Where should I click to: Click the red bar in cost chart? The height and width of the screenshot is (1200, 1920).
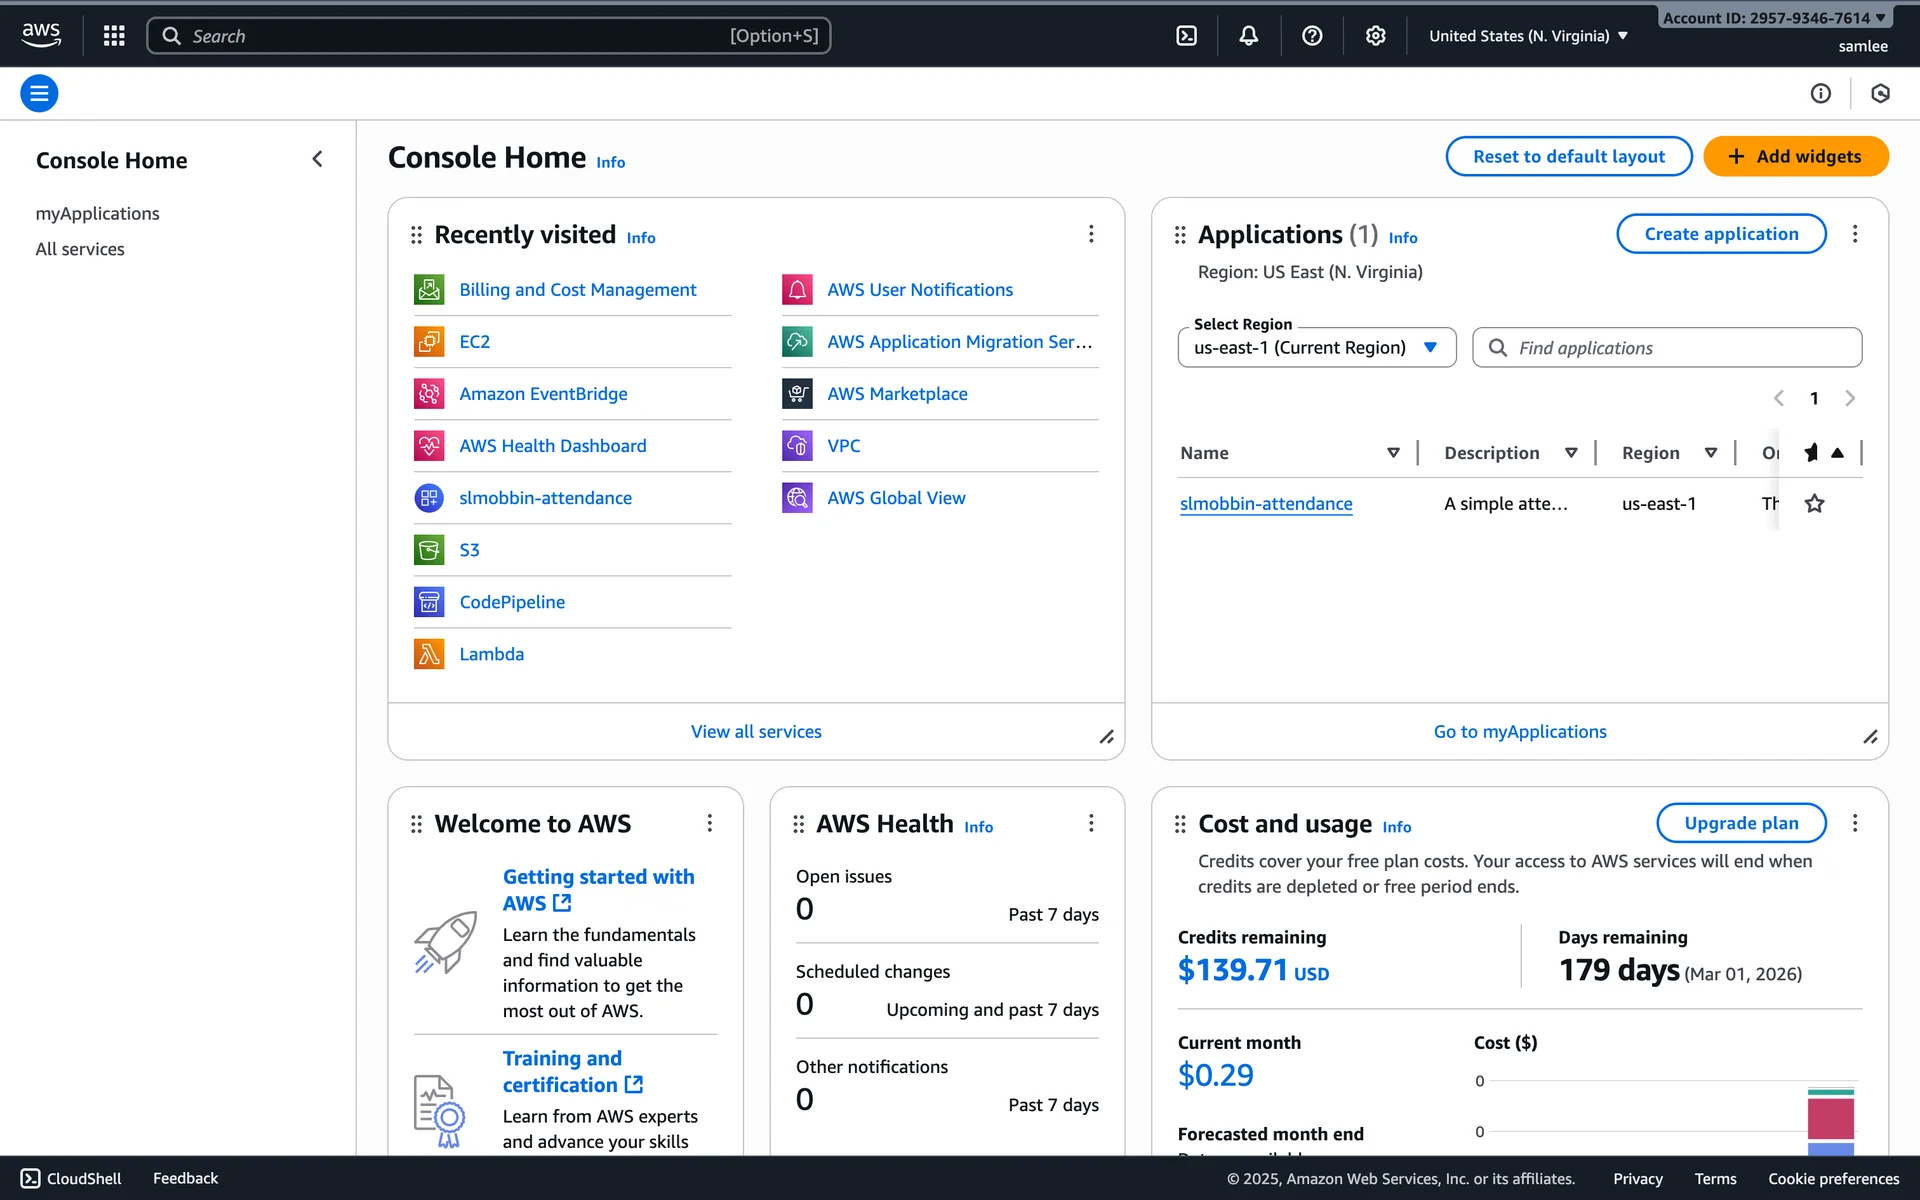tap(1830, 1118)
